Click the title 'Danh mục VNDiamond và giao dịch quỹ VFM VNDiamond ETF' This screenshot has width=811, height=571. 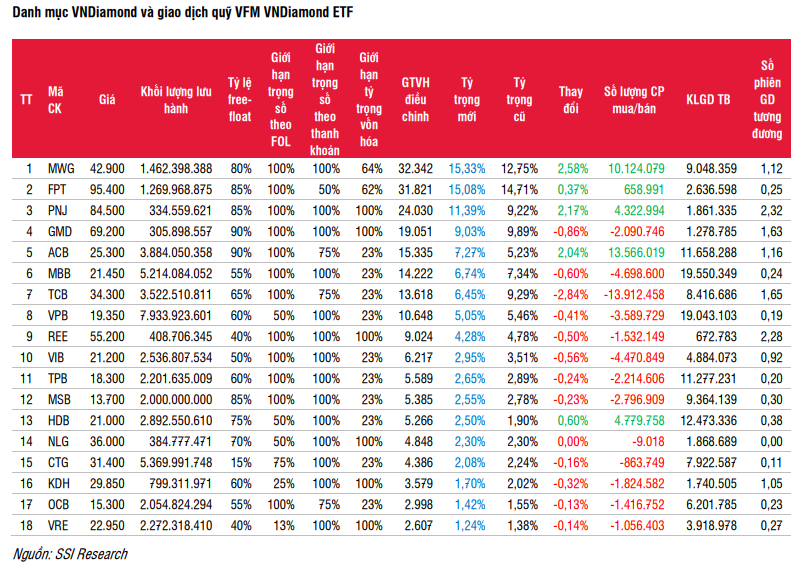[x=183, y=12]
